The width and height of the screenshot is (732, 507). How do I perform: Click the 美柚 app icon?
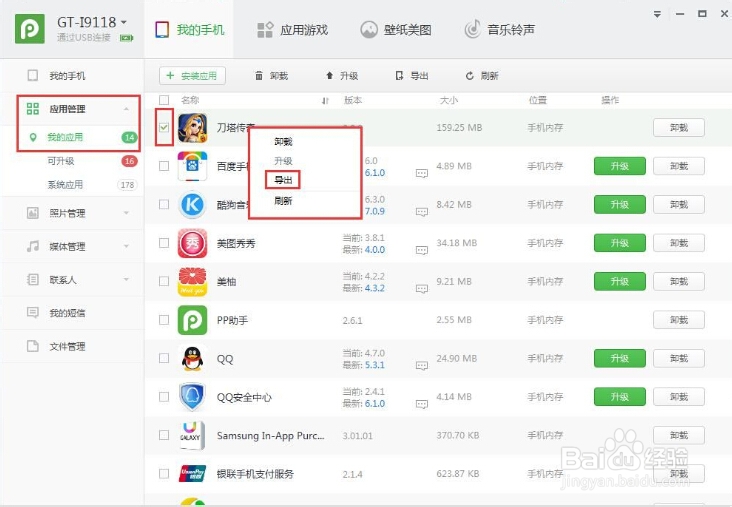(x=192, y=282)
